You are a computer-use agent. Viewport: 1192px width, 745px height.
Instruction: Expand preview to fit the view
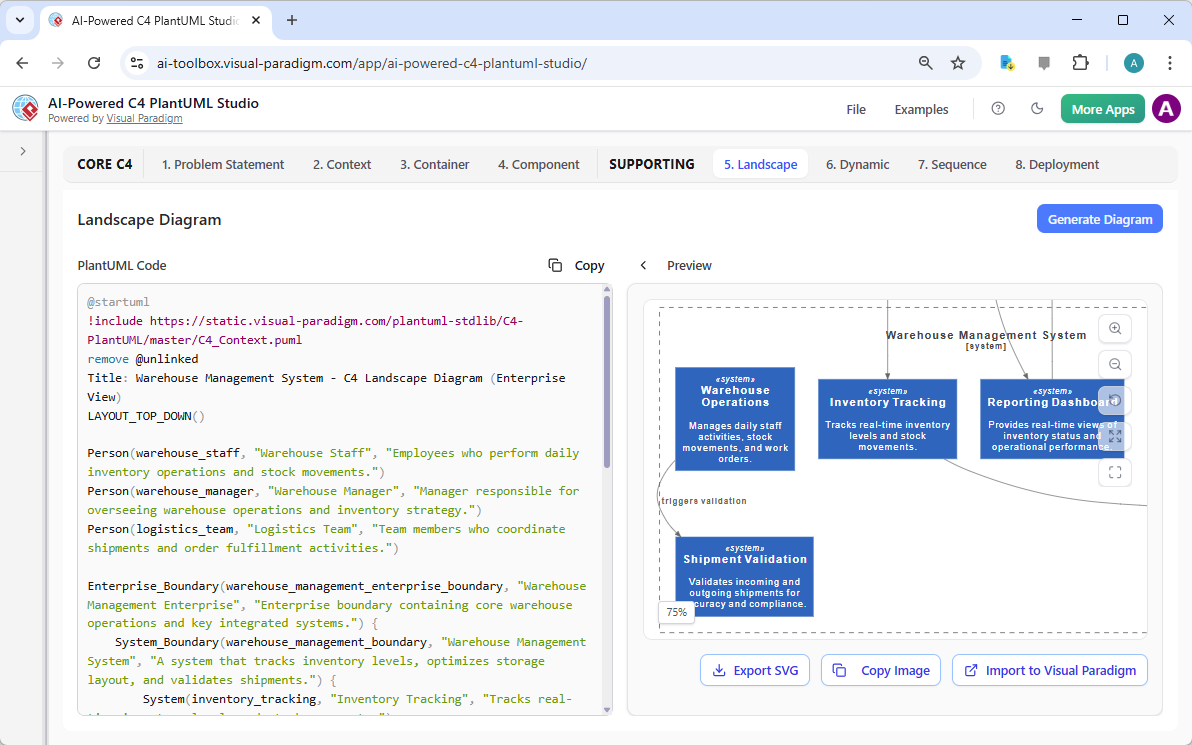pyautogui.click(x=1114, y=436)
